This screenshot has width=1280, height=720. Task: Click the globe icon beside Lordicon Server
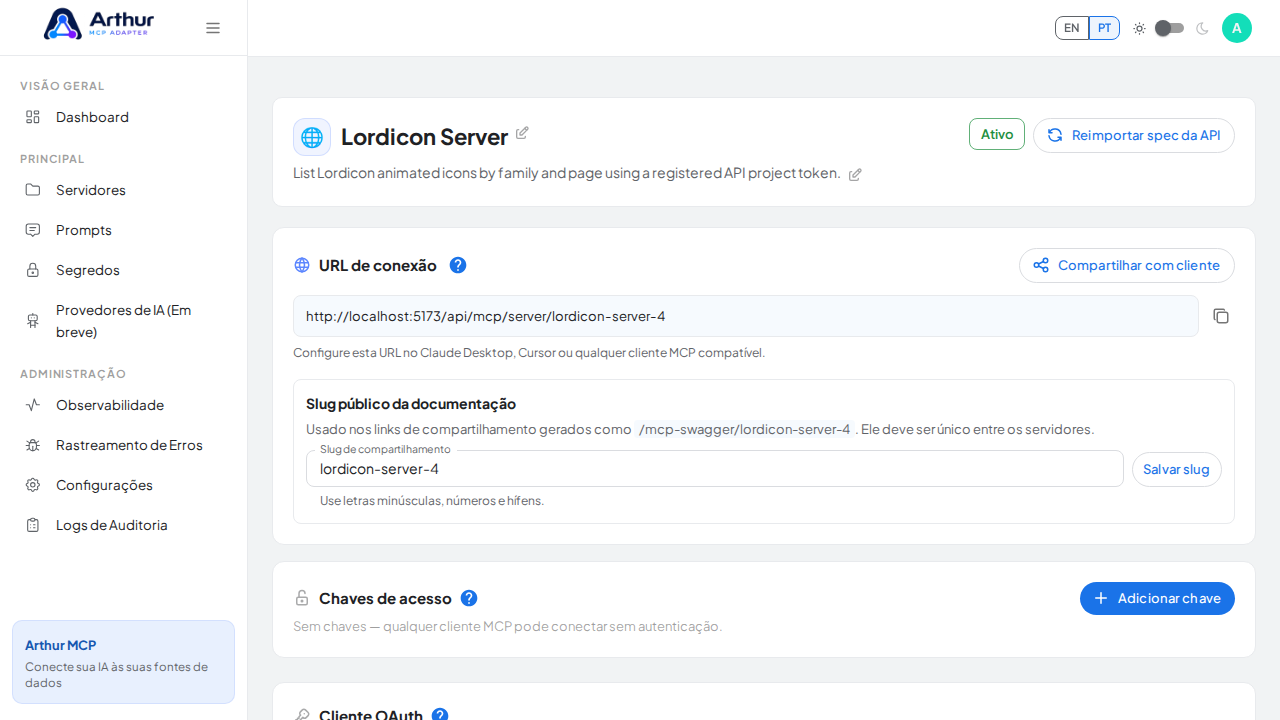(312, 137)
